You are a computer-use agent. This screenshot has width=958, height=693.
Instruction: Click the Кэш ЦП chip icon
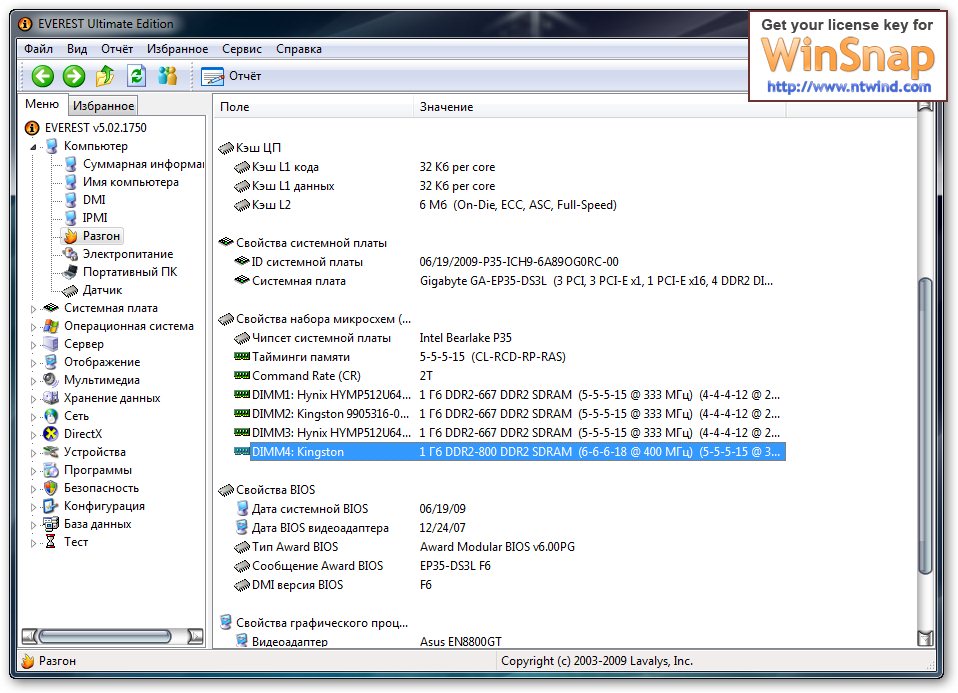coord(226,148)
